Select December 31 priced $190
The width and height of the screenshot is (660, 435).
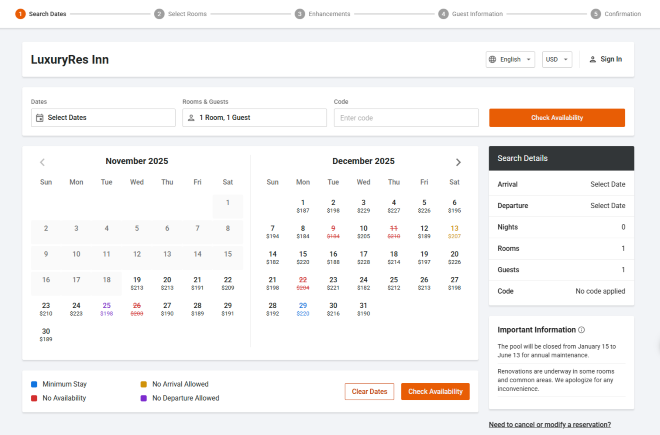[x=363, y=309]
